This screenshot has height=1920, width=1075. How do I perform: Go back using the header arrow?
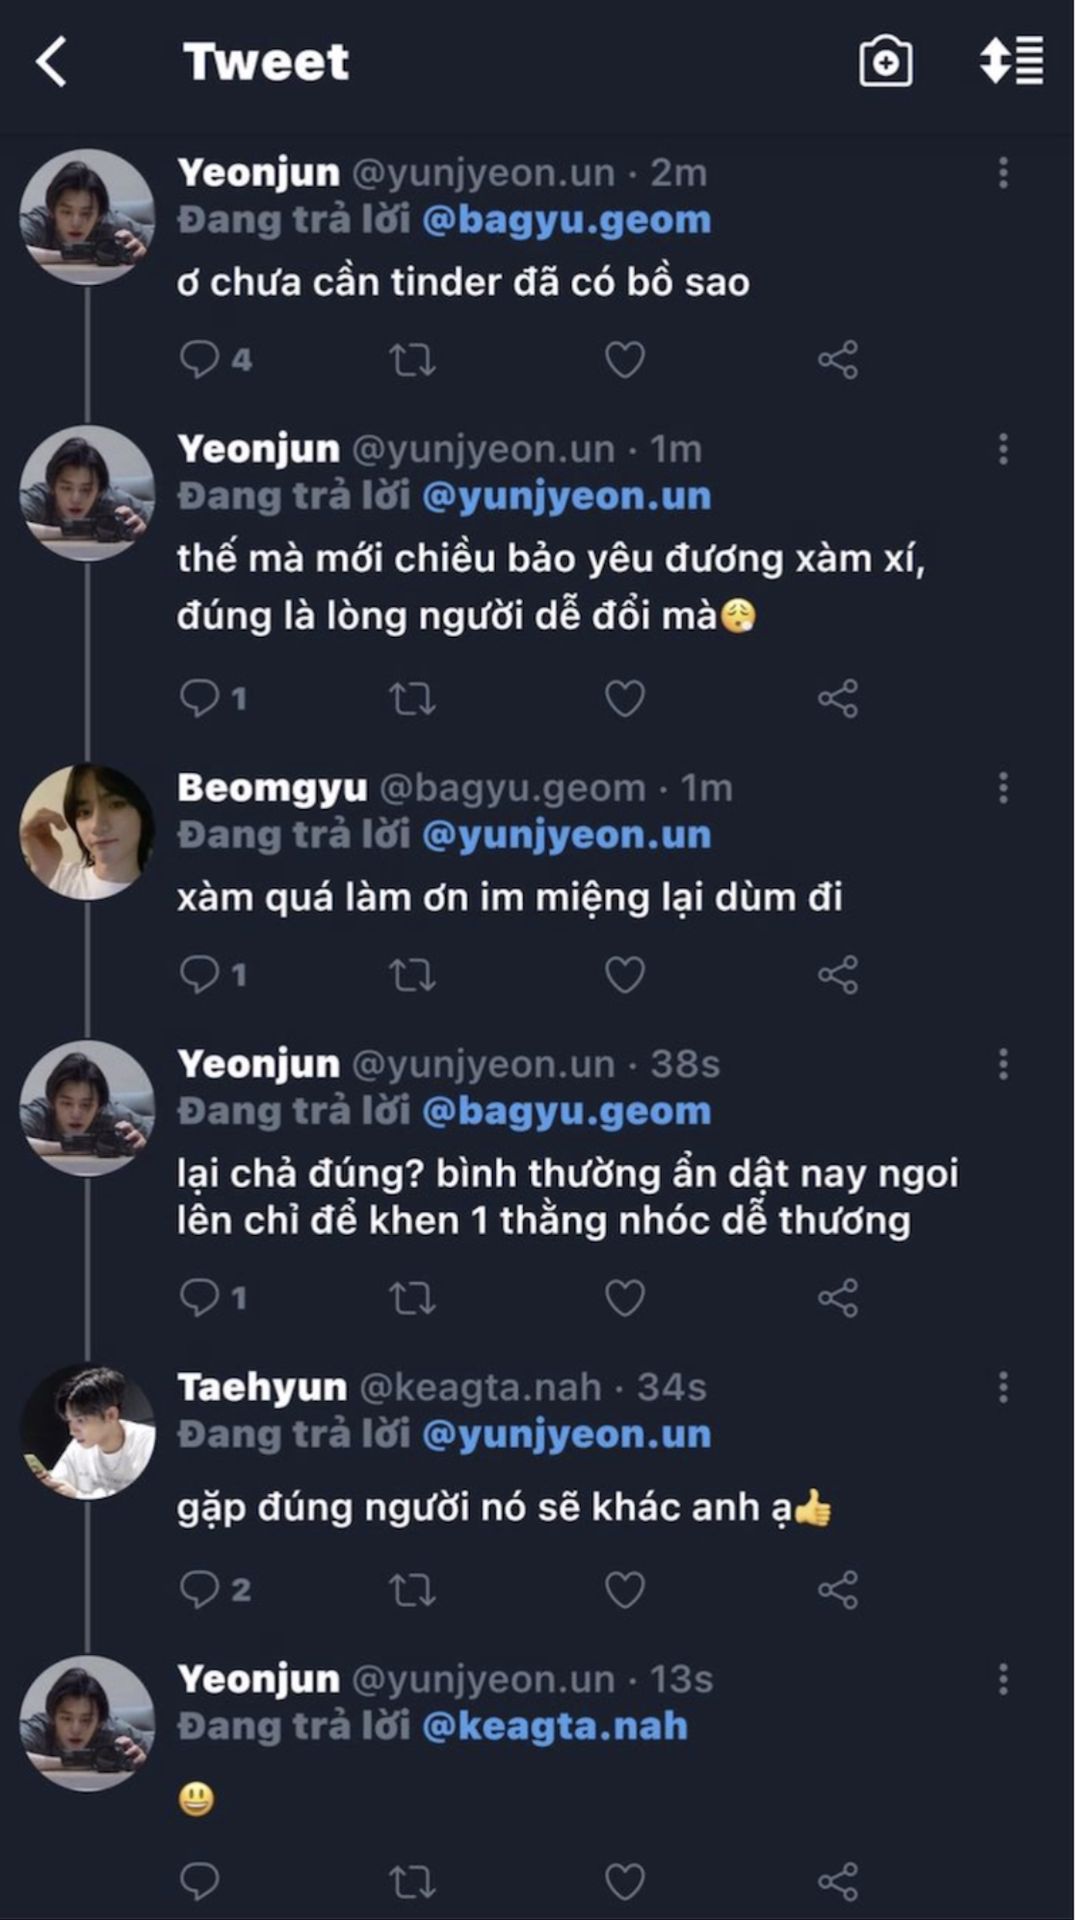click(x=52, y=62)
